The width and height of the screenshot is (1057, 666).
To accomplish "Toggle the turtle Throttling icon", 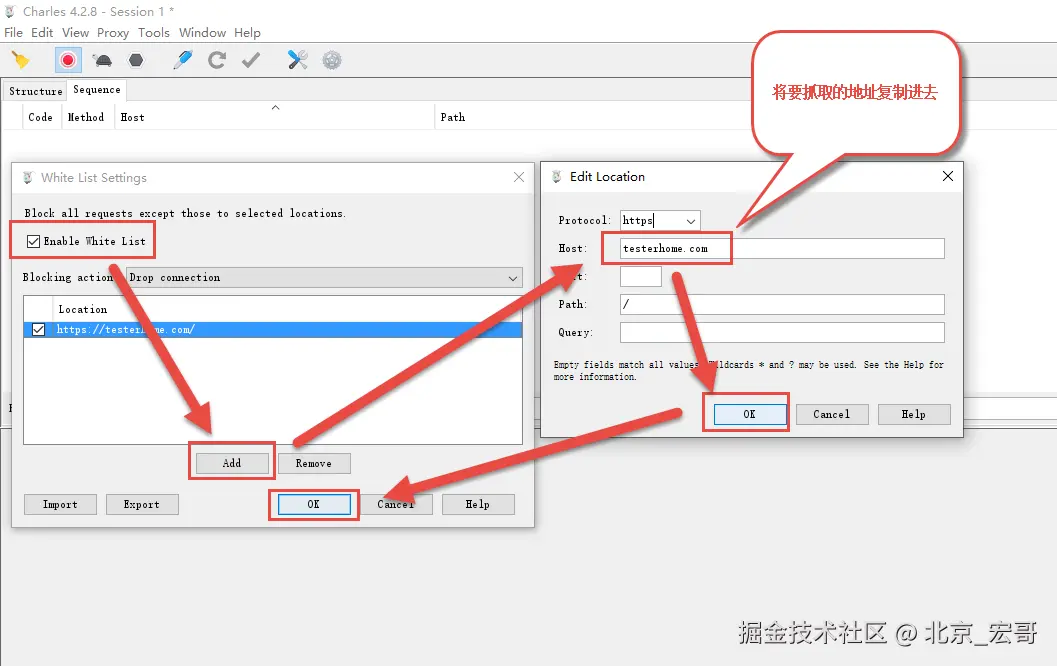I will coord(103,61).
